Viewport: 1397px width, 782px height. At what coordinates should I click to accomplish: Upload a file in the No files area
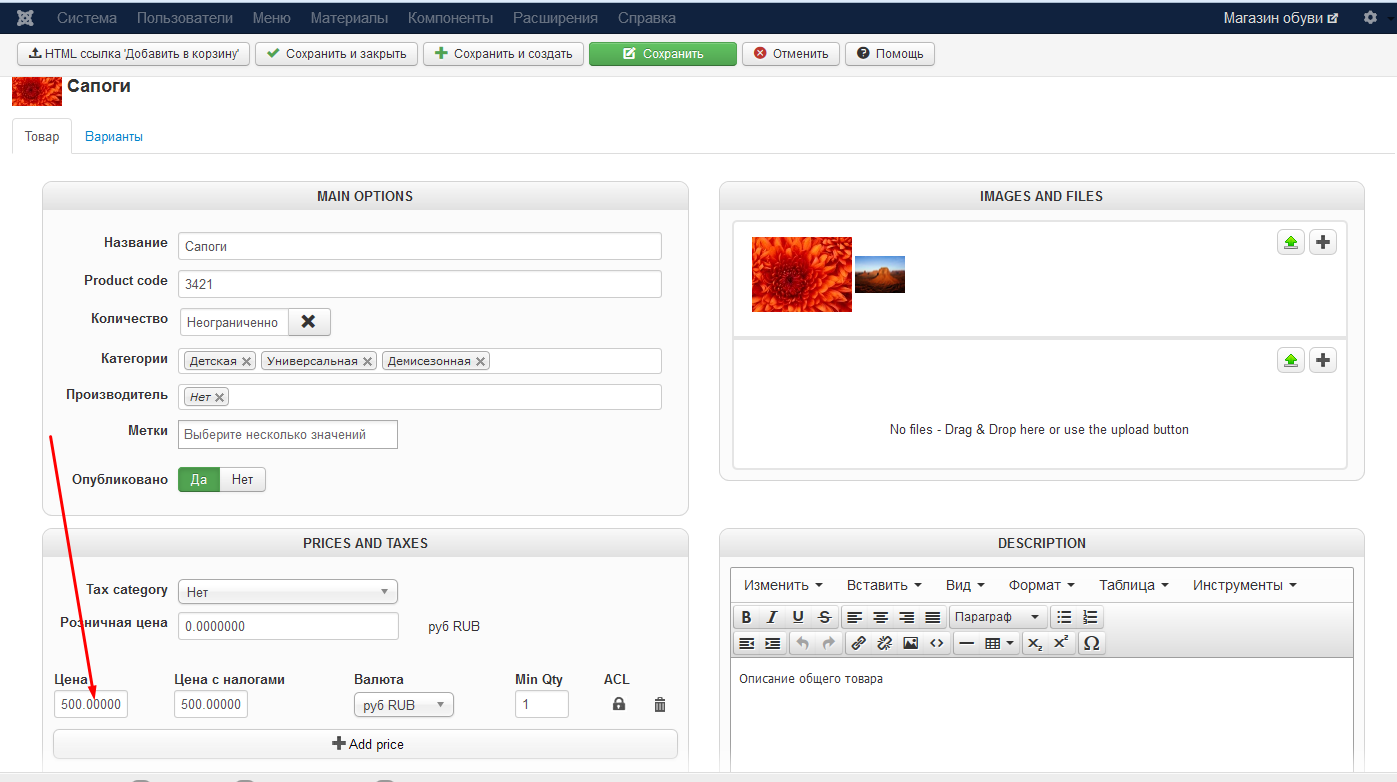[x=1291, y=360]
